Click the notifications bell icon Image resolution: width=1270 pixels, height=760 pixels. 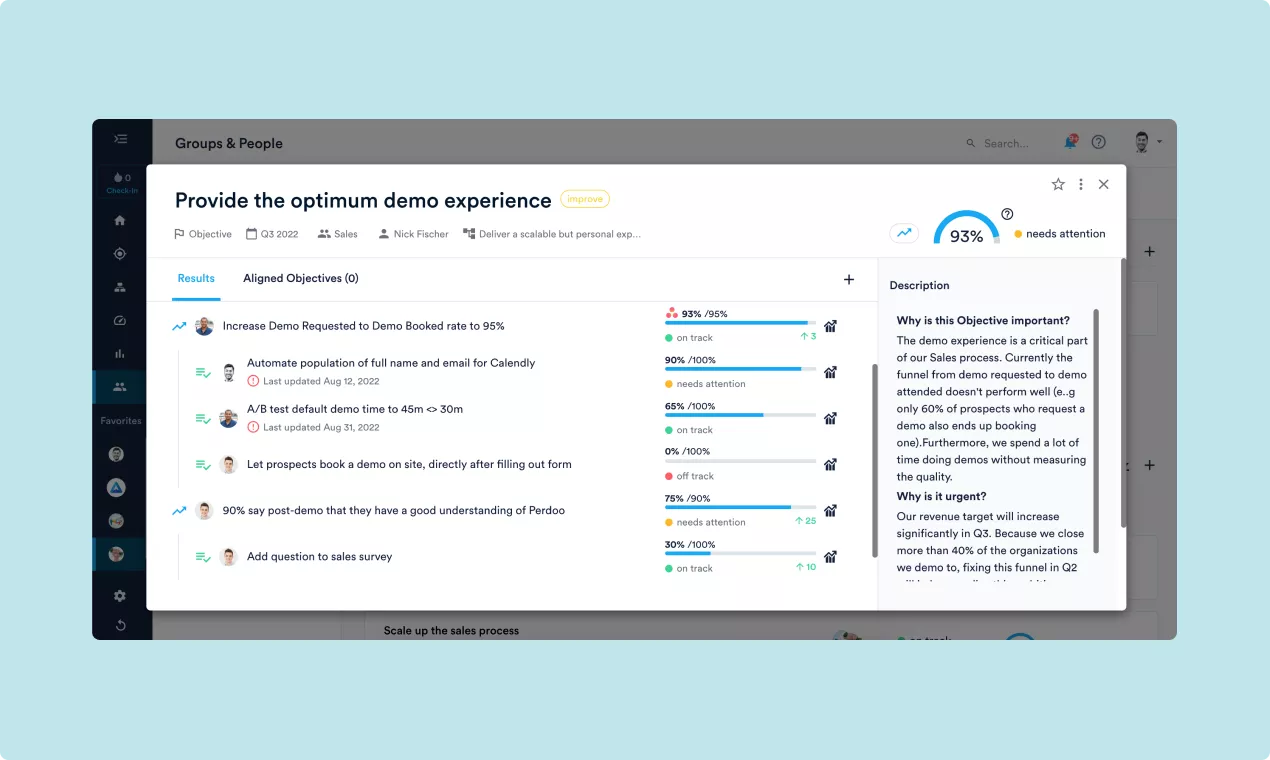pyautogui.click(x=1071, y=143)
